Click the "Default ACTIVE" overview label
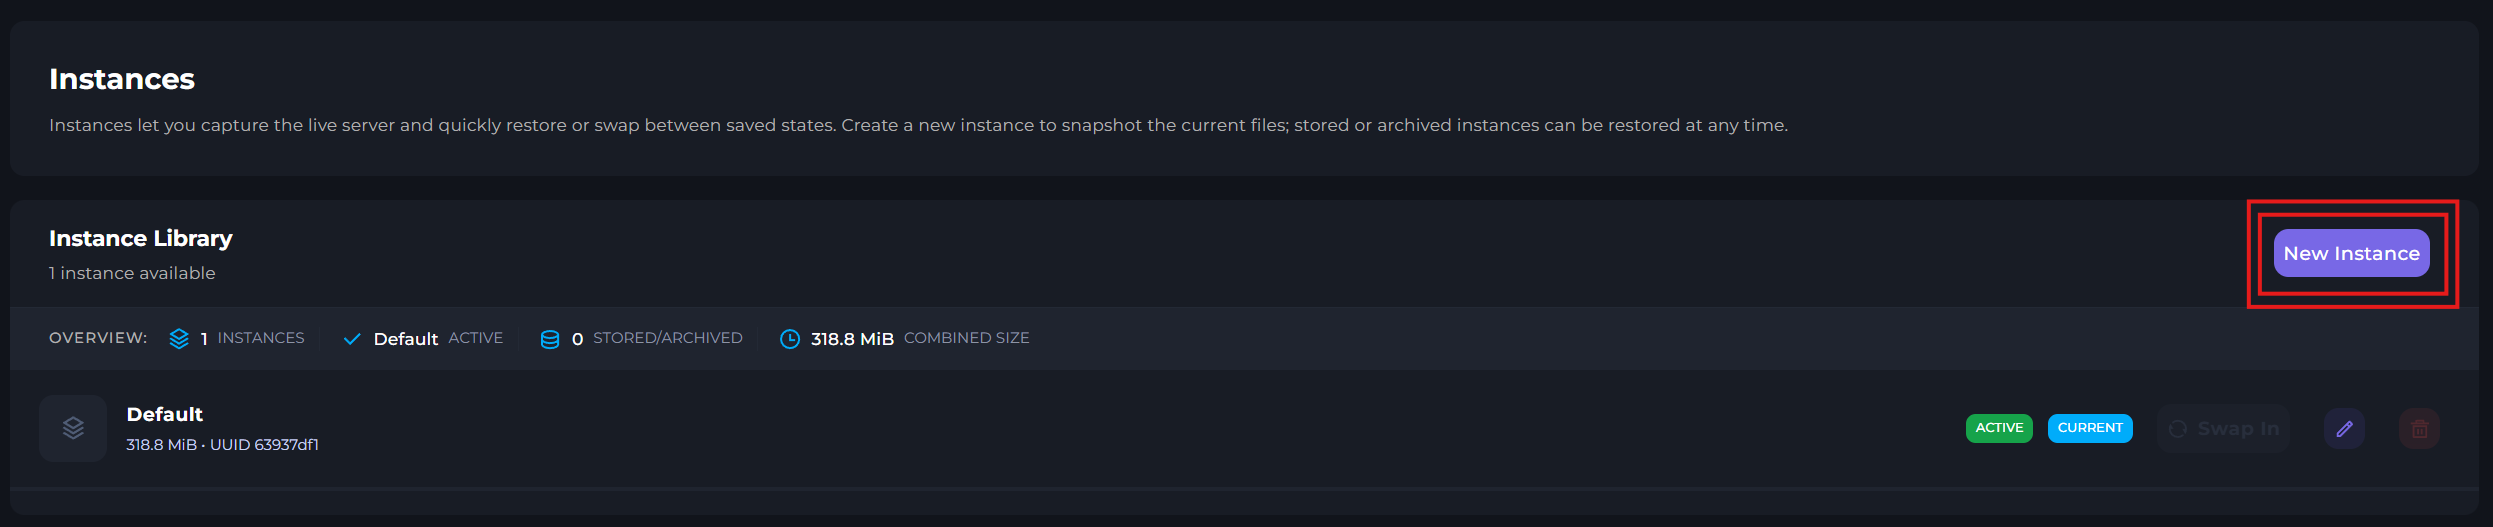Viewport: 2493px width, 527px height. pyautogui.click(x=438, y=338)
